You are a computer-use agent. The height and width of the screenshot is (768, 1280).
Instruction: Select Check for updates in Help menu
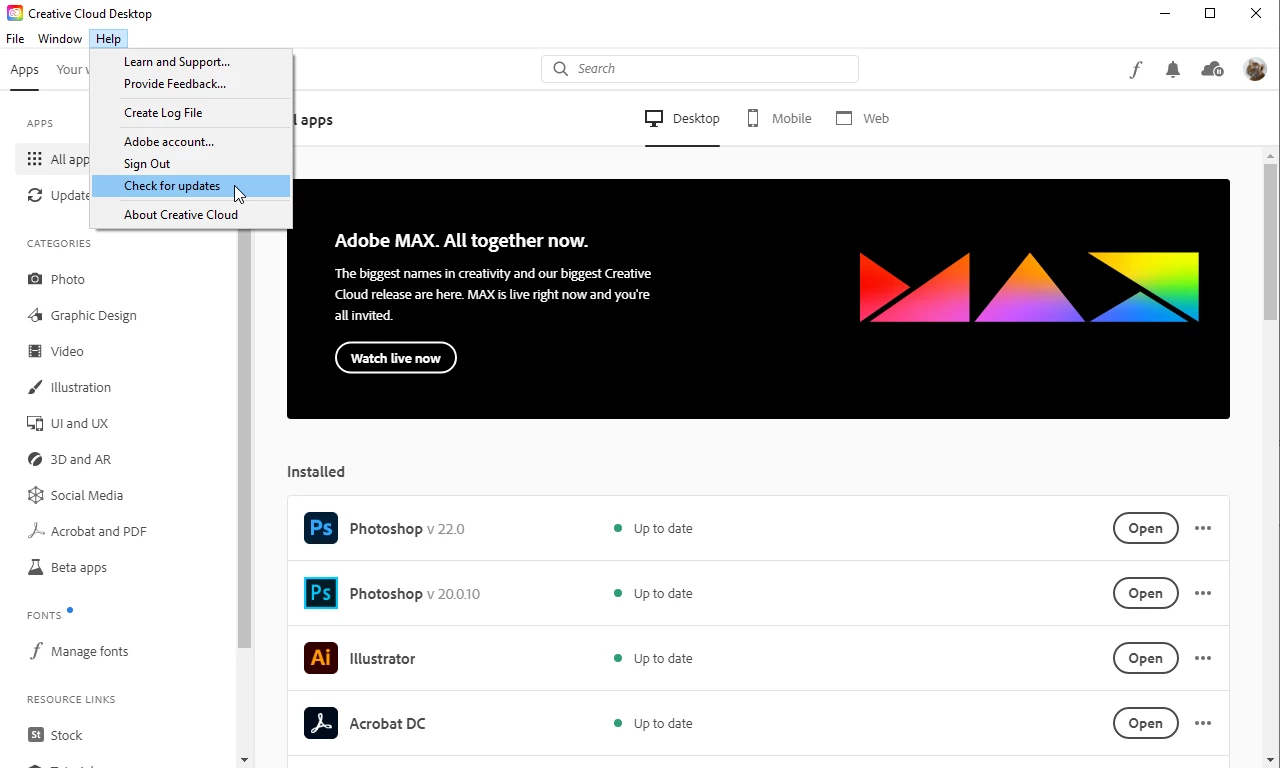(191, 186)
